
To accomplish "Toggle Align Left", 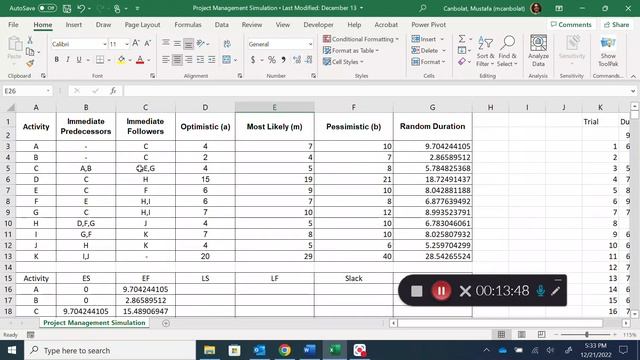I will [165, 60].
